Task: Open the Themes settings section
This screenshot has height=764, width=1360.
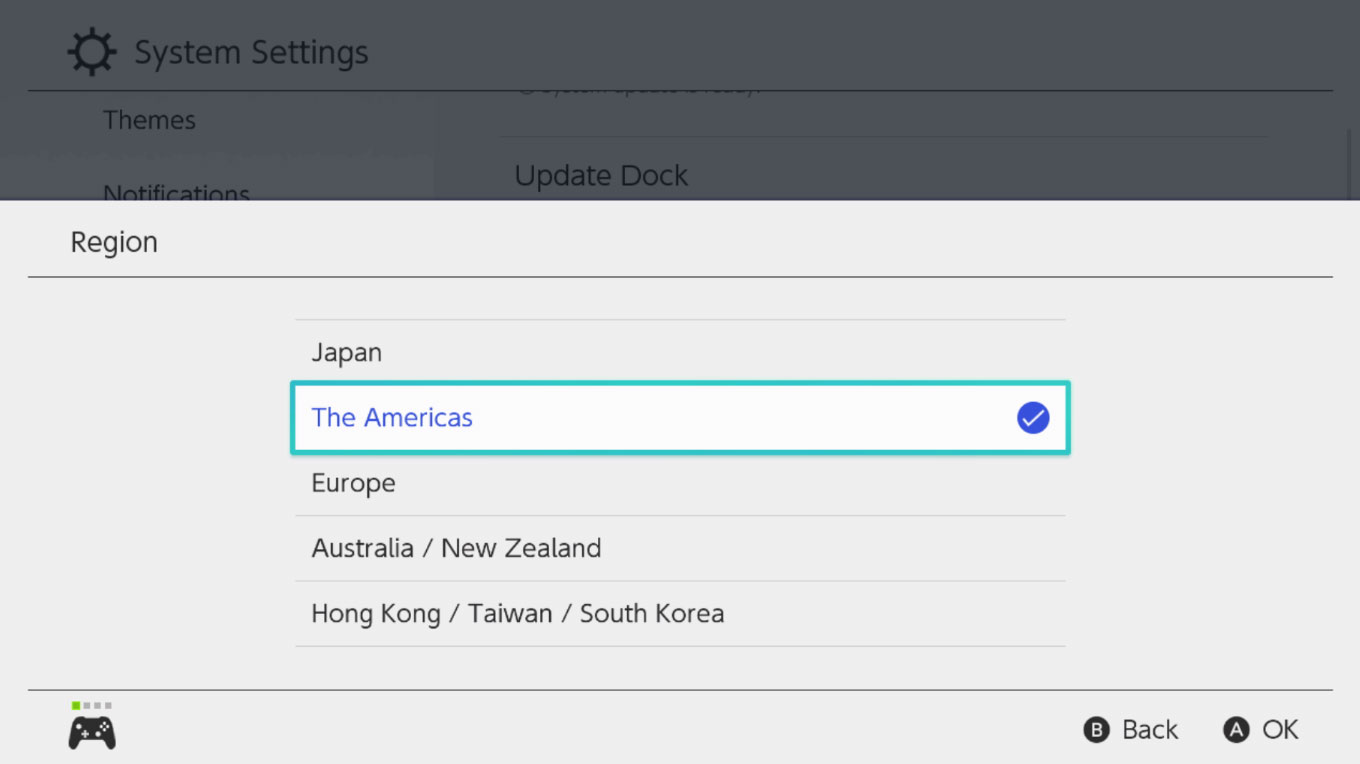Action: 149,119
